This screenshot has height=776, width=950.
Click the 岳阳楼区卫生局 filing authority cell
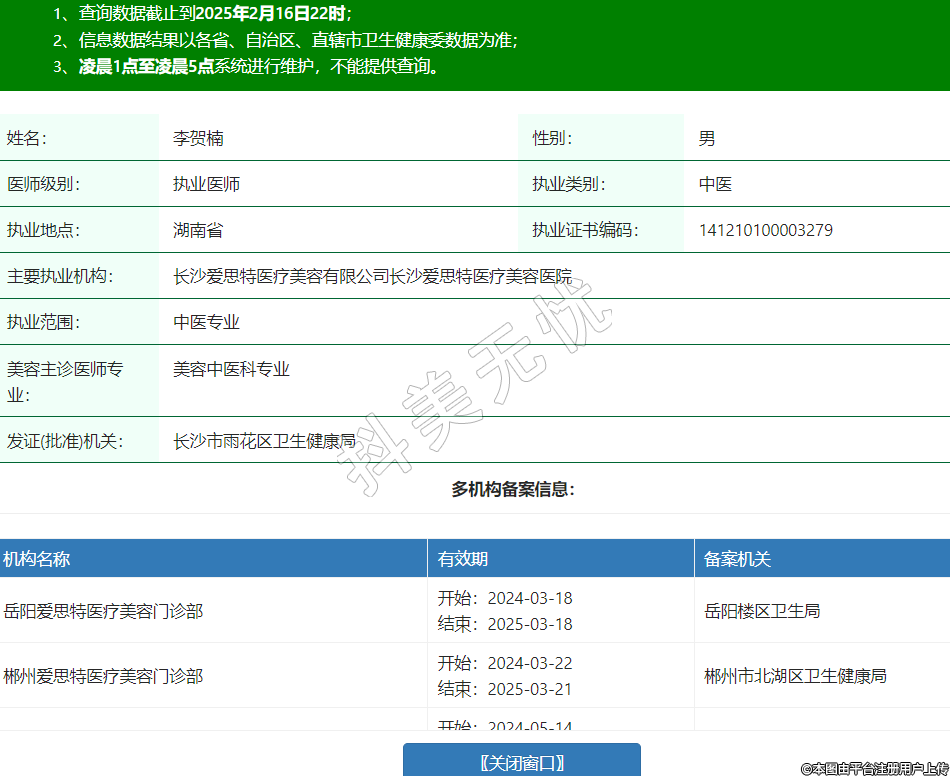(x=762, y=611)
